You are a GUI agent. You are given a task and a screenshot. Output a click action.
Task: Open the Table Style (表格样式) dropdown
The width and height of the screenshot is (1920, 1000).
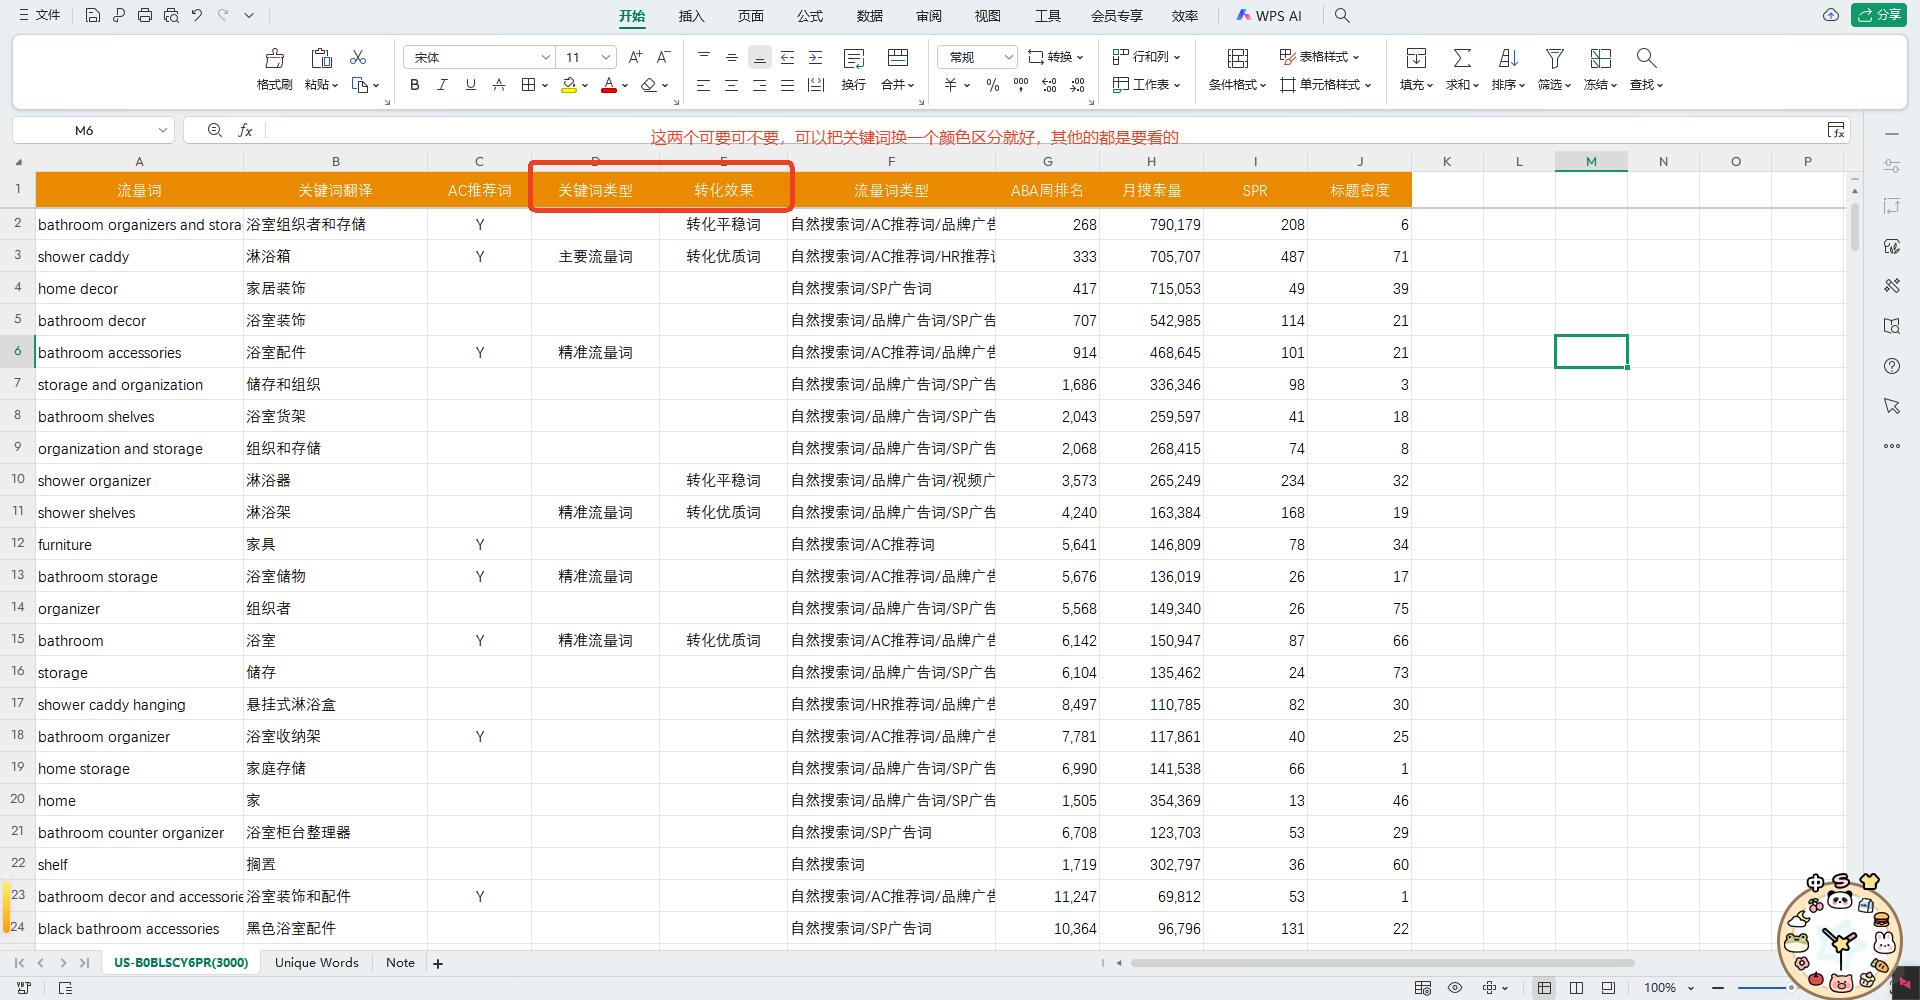pyautogui.click(x=1320, y=57)
